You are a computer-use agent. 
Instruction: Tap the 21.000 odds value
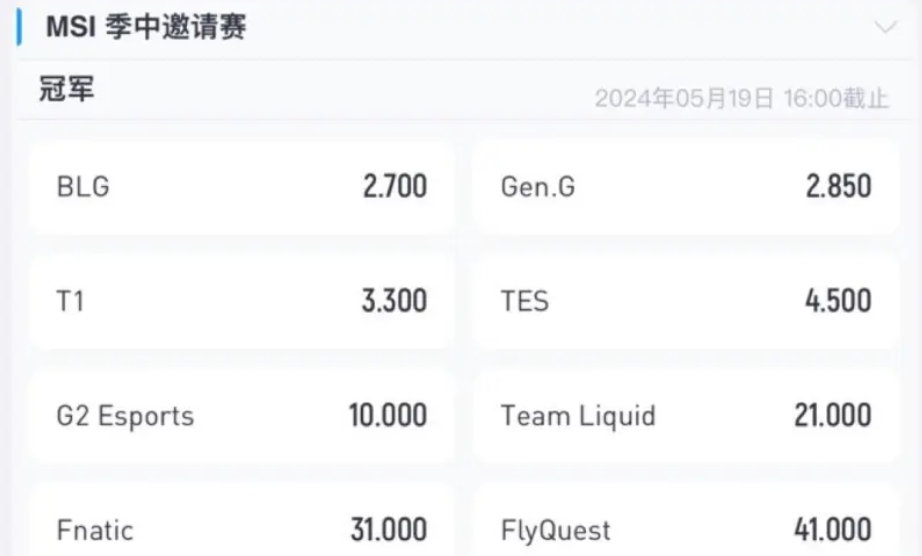tap(832, 415)
